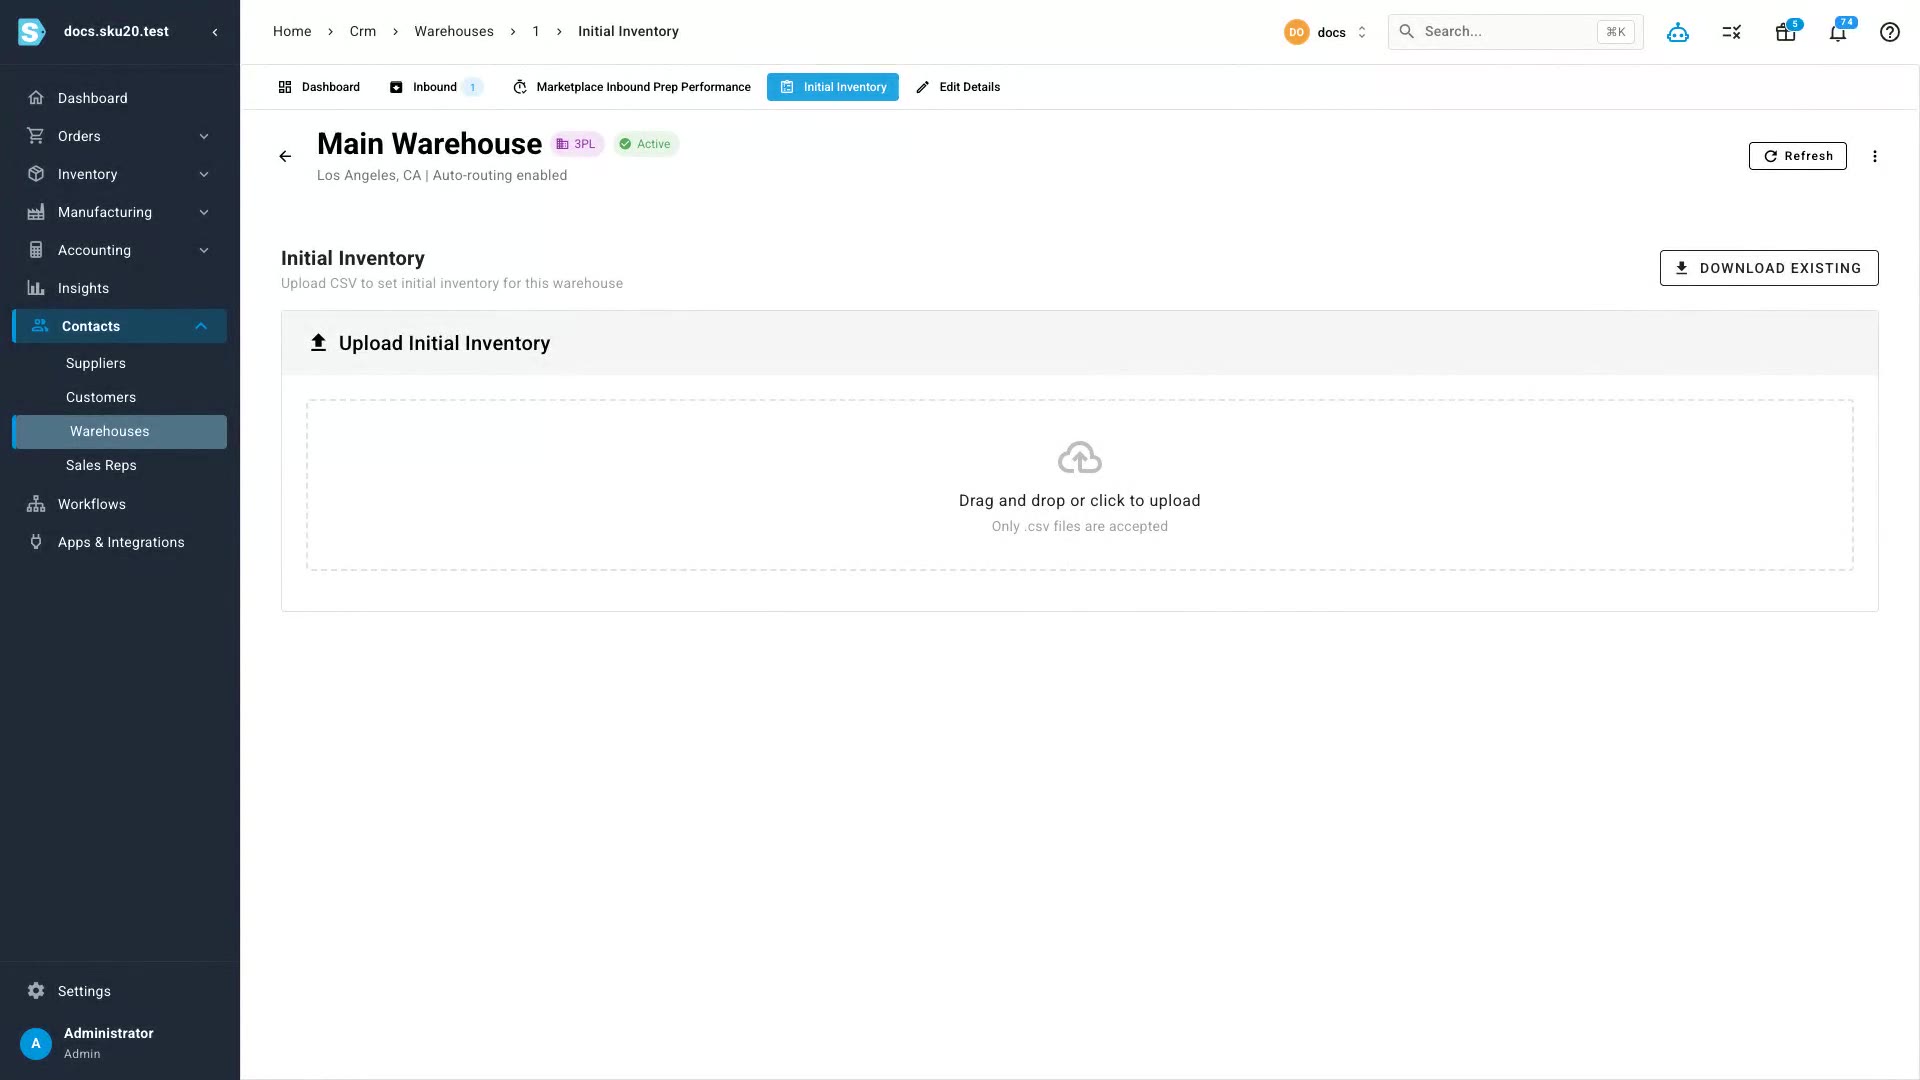Image resolution: width=1920 pixels, height=1080 pixels.
Task: Focus the Search input field
Action: pos(1515,32)
